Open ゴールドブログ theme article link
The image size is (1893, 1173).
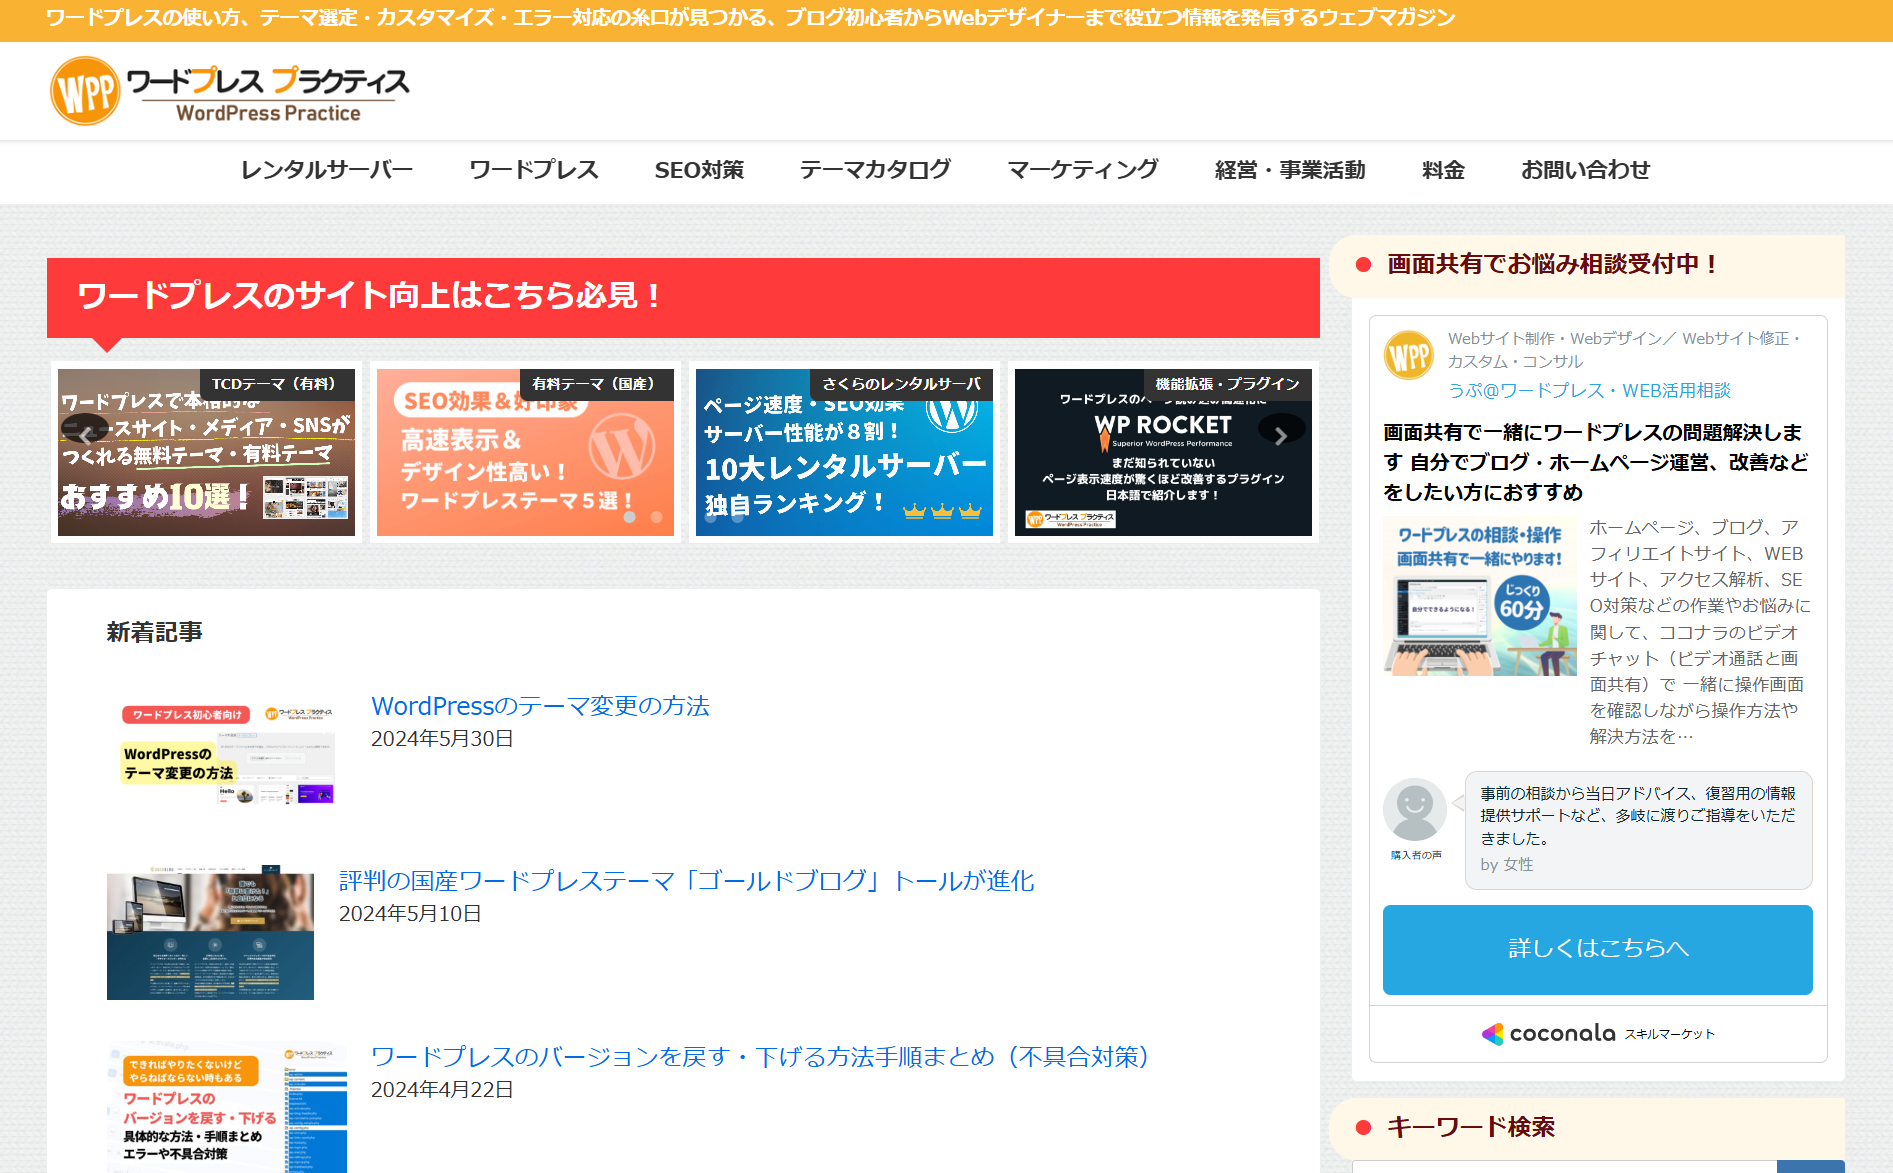coord(687,881)
